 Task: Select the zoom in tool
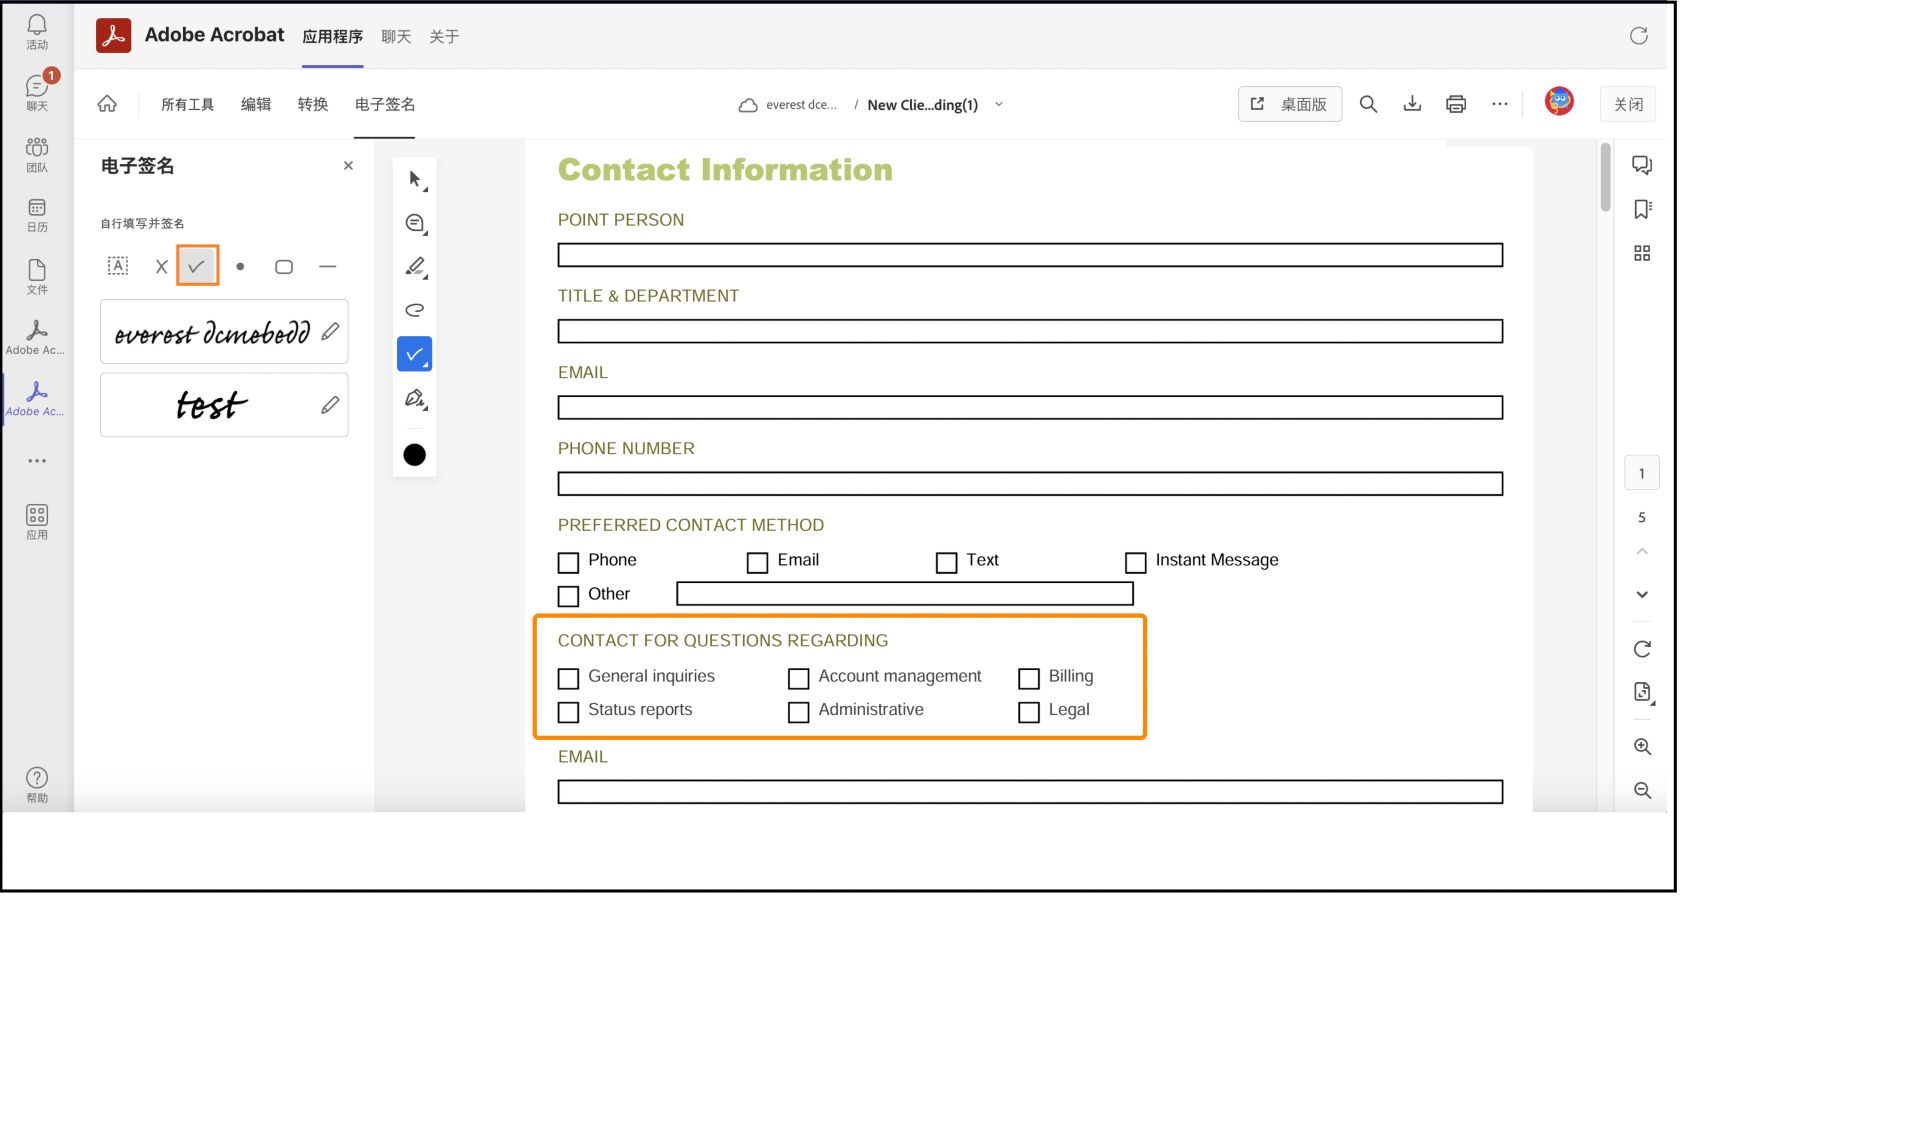click(1642, 746)
